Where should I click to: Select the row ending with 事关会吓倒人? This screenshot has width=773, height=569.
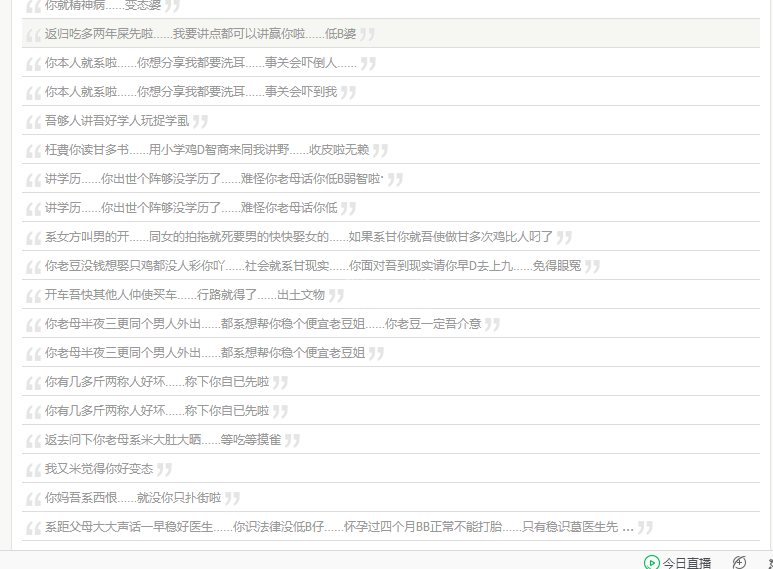391,63
